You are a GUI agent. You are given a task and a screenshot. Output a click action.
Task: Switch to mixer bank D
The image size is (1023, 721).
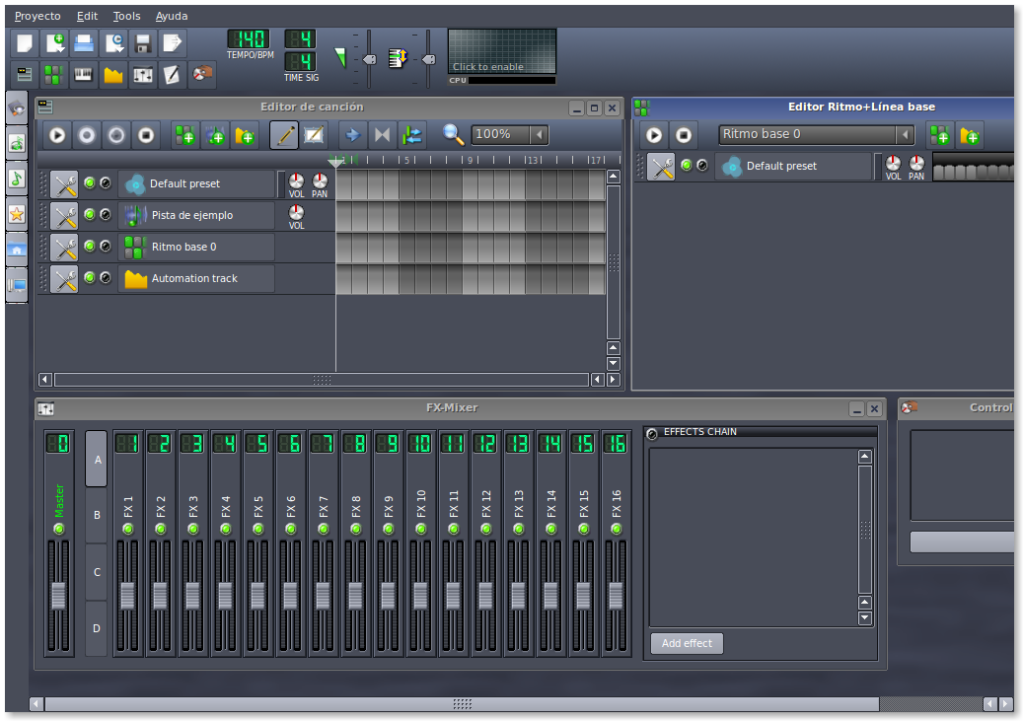pos(97,628)
